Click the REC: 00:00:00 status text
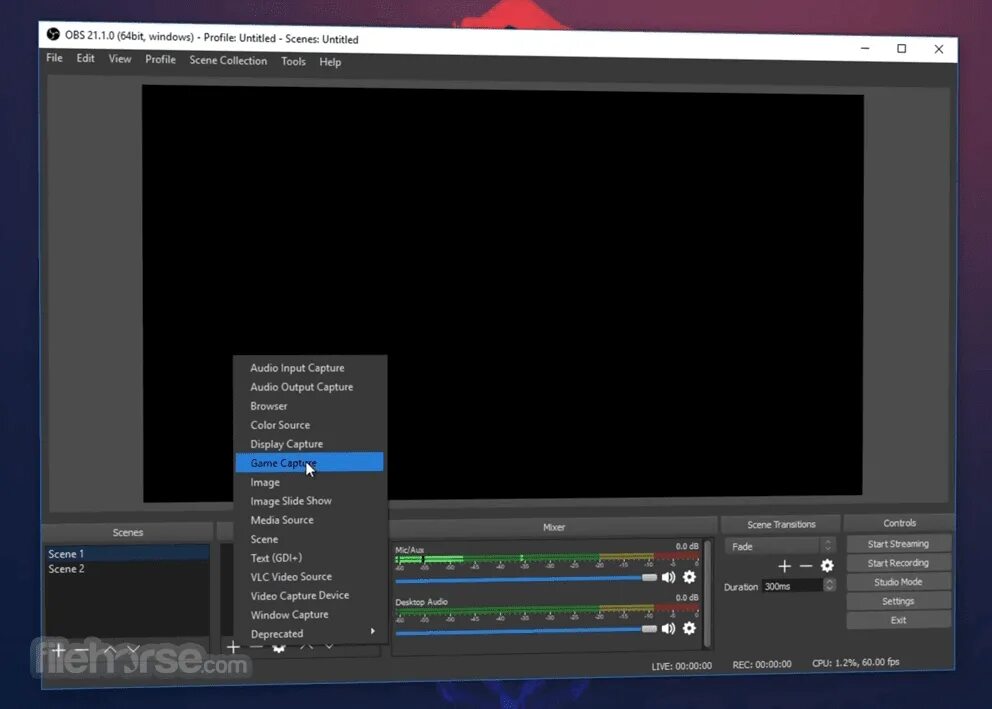 762,664
